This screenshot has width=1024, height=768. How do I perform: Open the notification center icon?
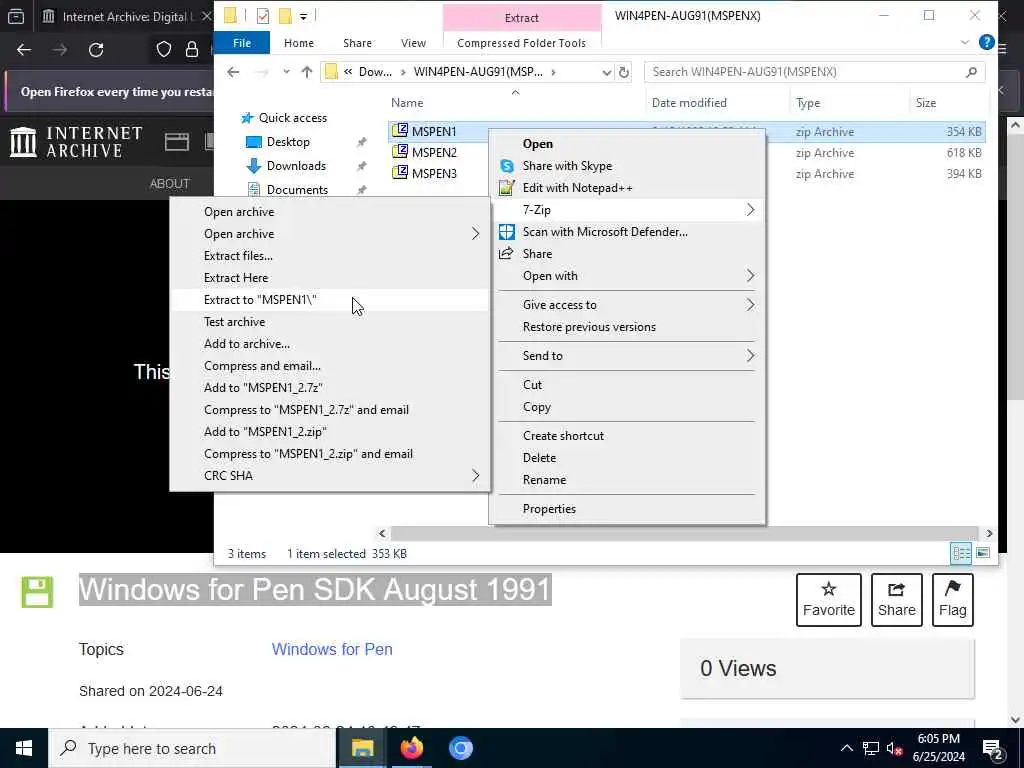pos(993,748)
